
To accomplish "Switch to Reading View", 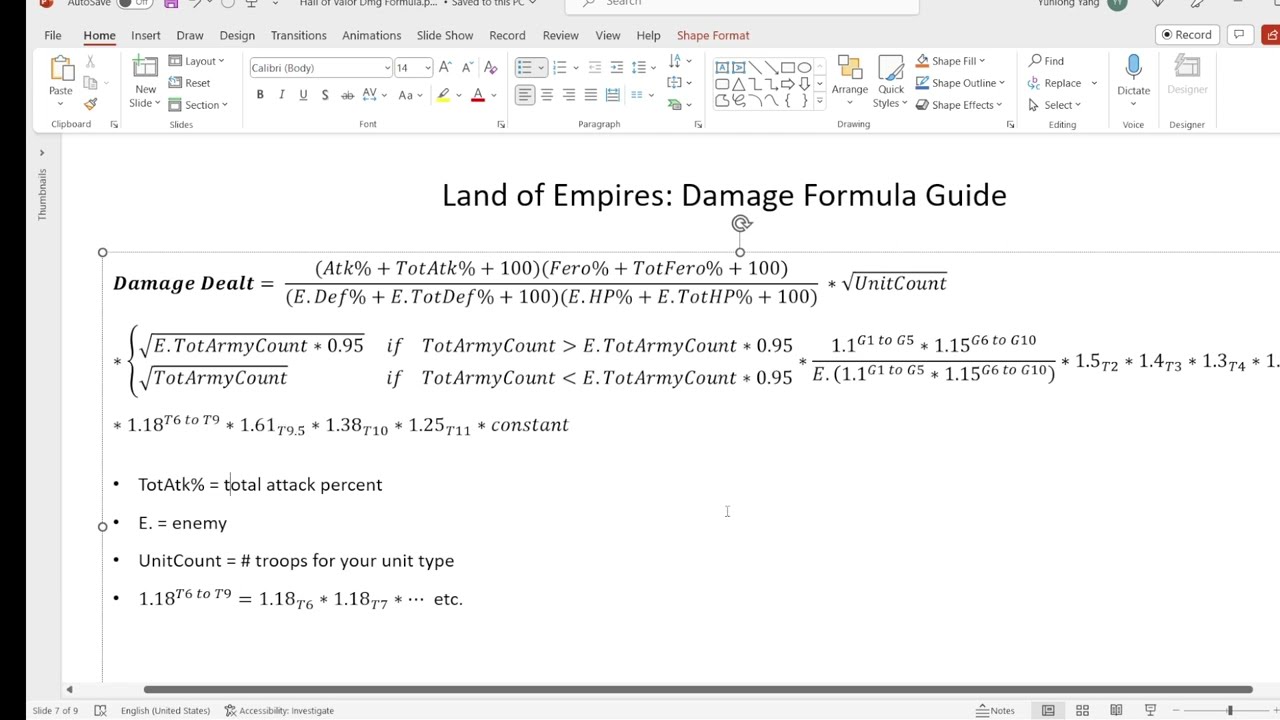I will click(1116, 710).
